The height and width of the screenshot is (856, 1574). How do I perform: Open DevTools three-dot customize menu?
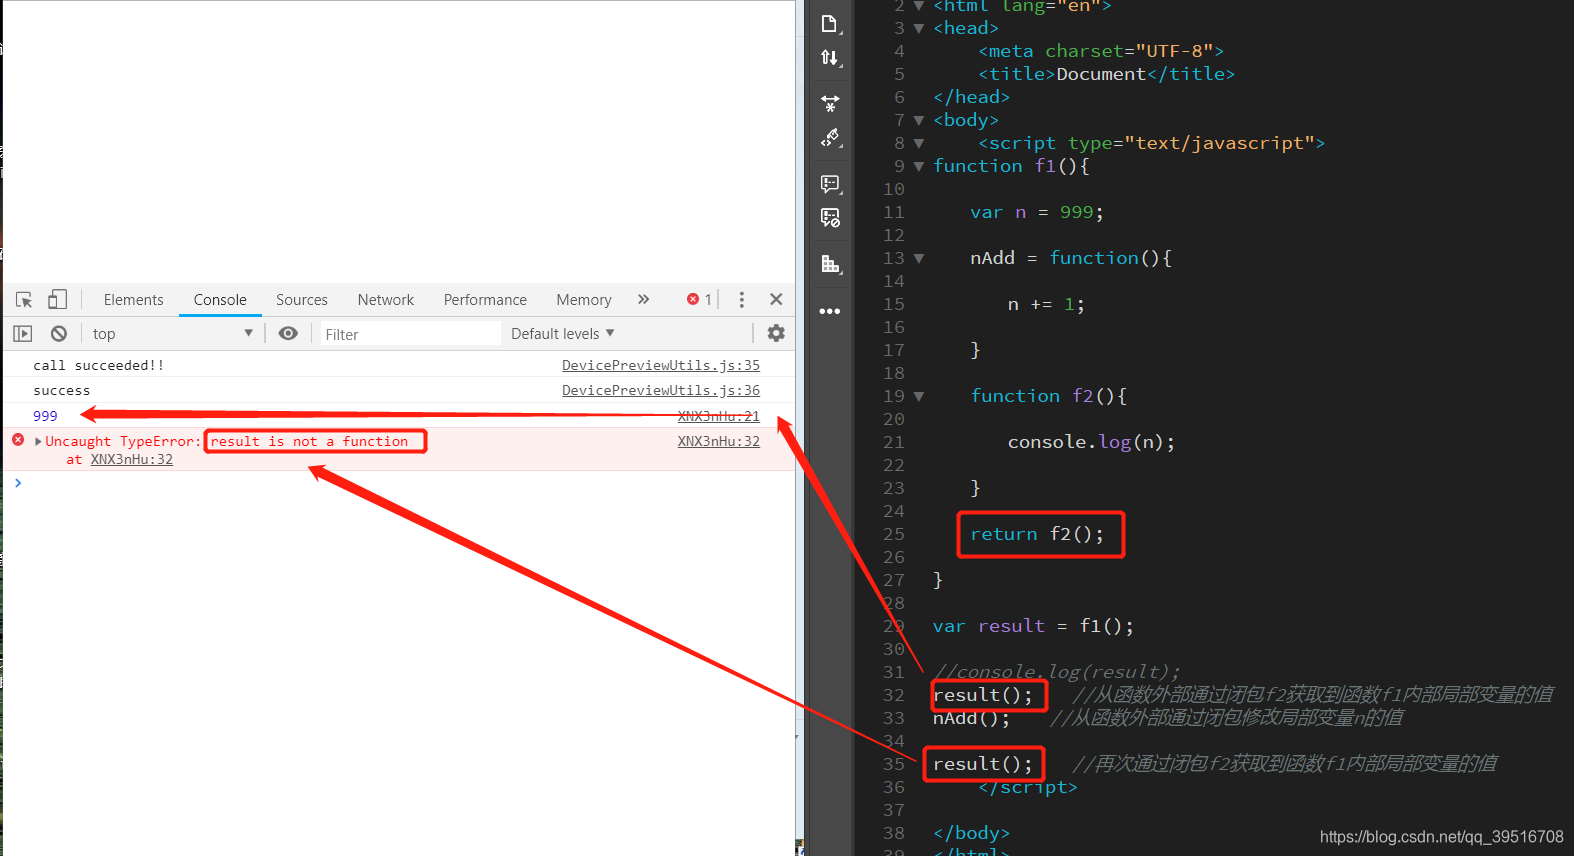click(741, 300)
